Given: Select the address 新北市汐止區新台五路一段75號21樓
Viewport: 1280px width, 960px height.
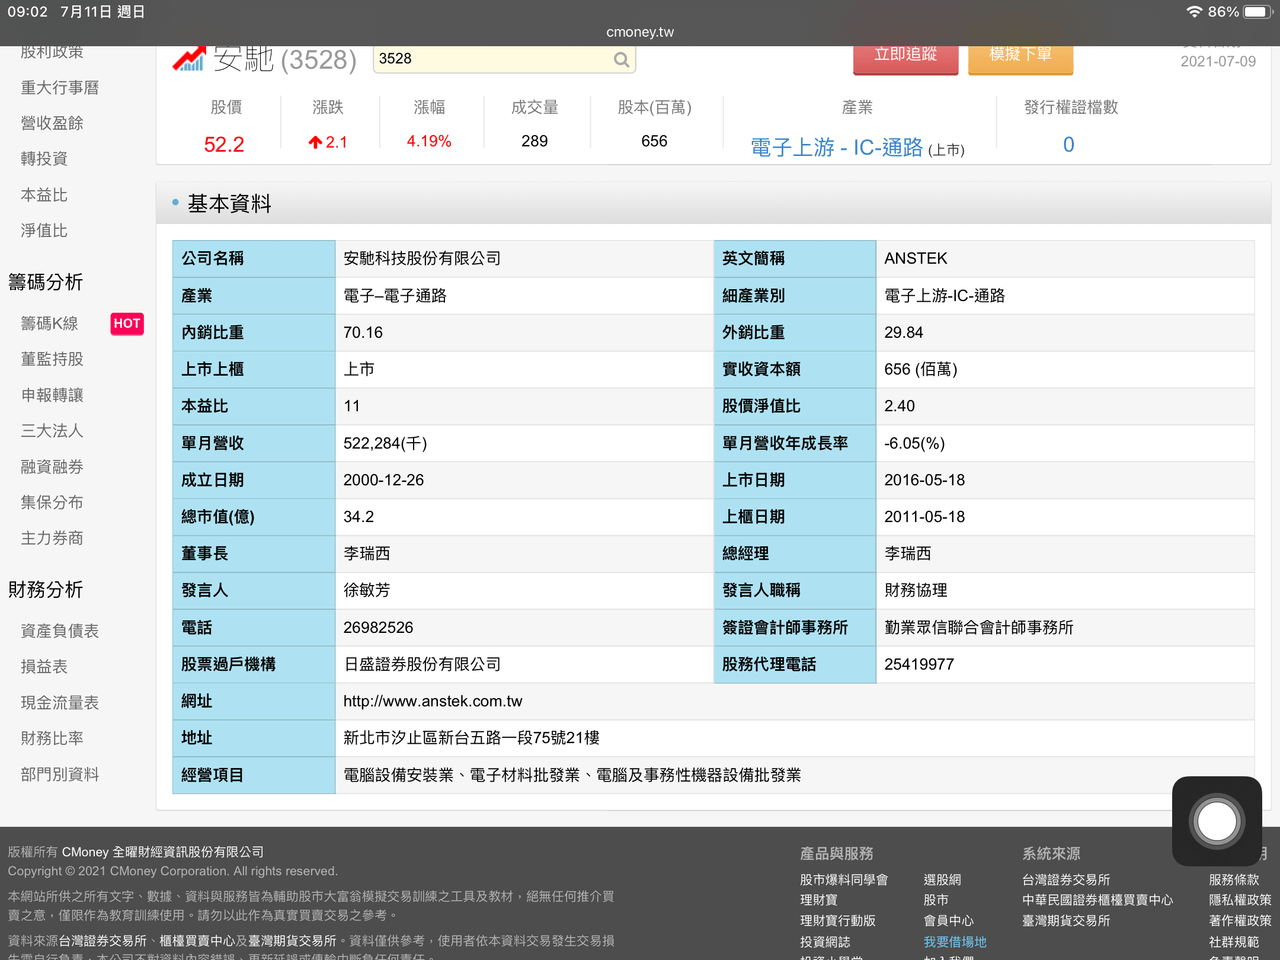Looking at the screenshot, I should click(x=472, y=738).
